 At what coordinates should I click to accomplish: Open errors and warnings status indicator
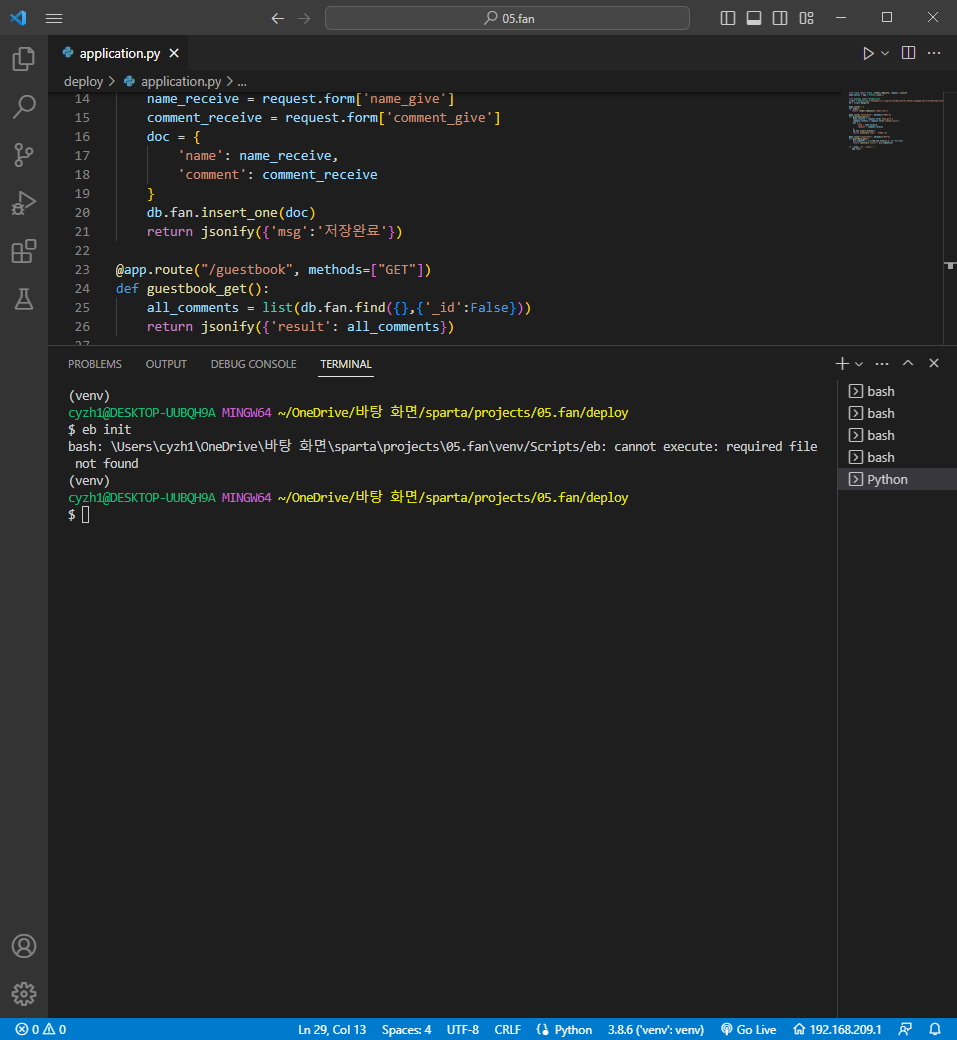40,1029
